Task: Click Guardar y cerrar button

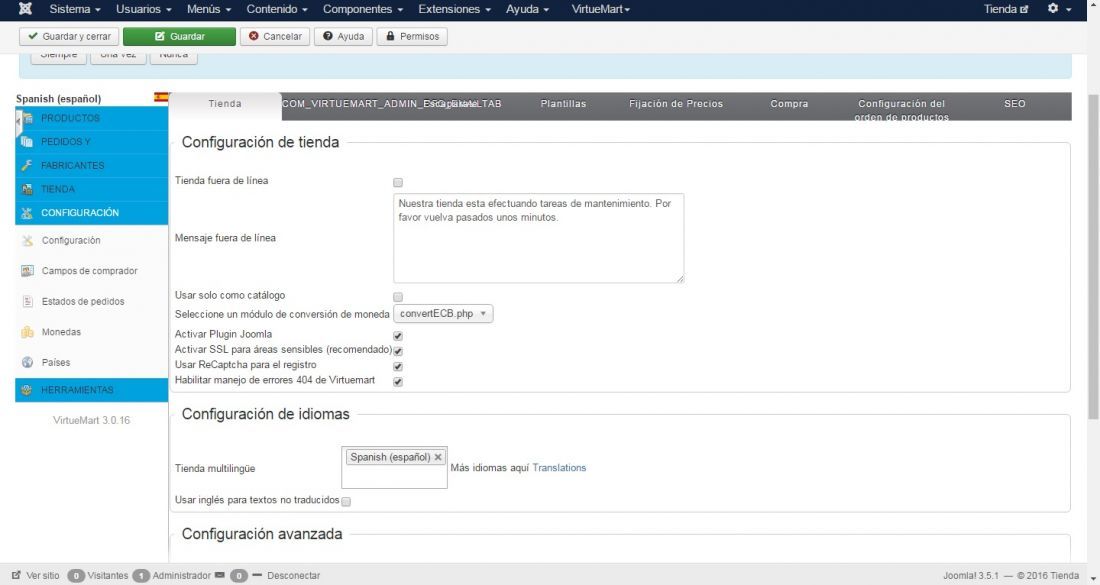Action: [x=69, y=36]
